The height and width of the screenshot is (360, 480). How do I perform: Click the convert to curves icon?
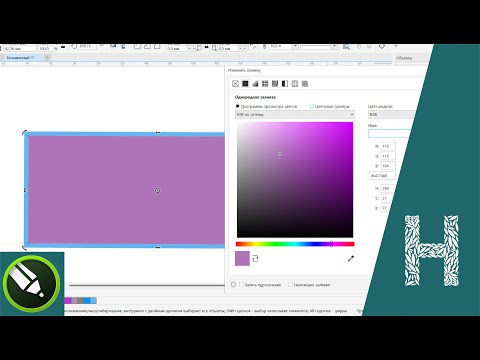(x=382, y=47)
